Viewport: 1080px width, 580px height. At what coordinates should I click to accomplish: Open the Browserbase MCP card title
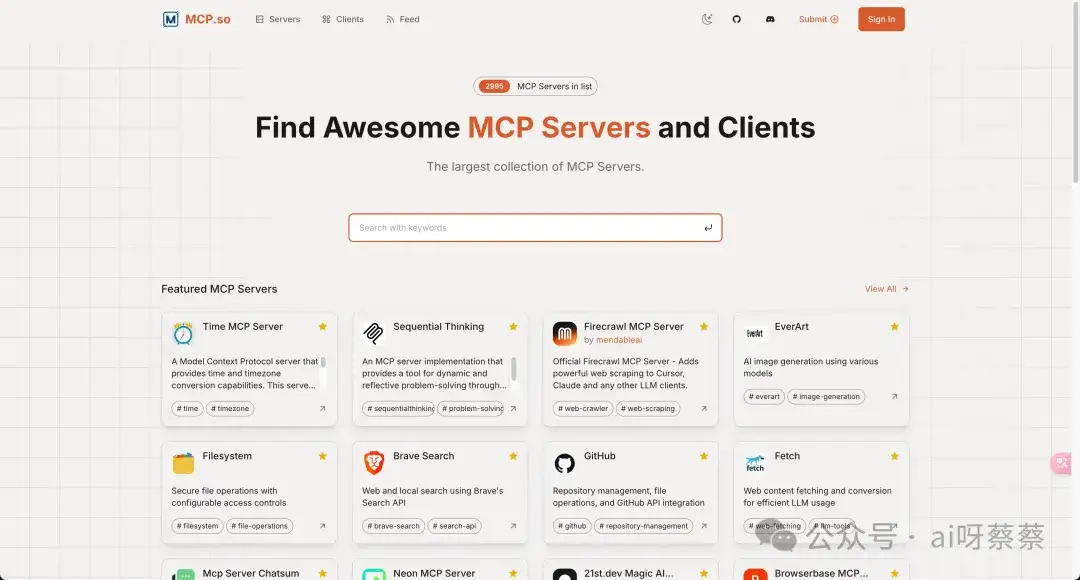point(821,573)
